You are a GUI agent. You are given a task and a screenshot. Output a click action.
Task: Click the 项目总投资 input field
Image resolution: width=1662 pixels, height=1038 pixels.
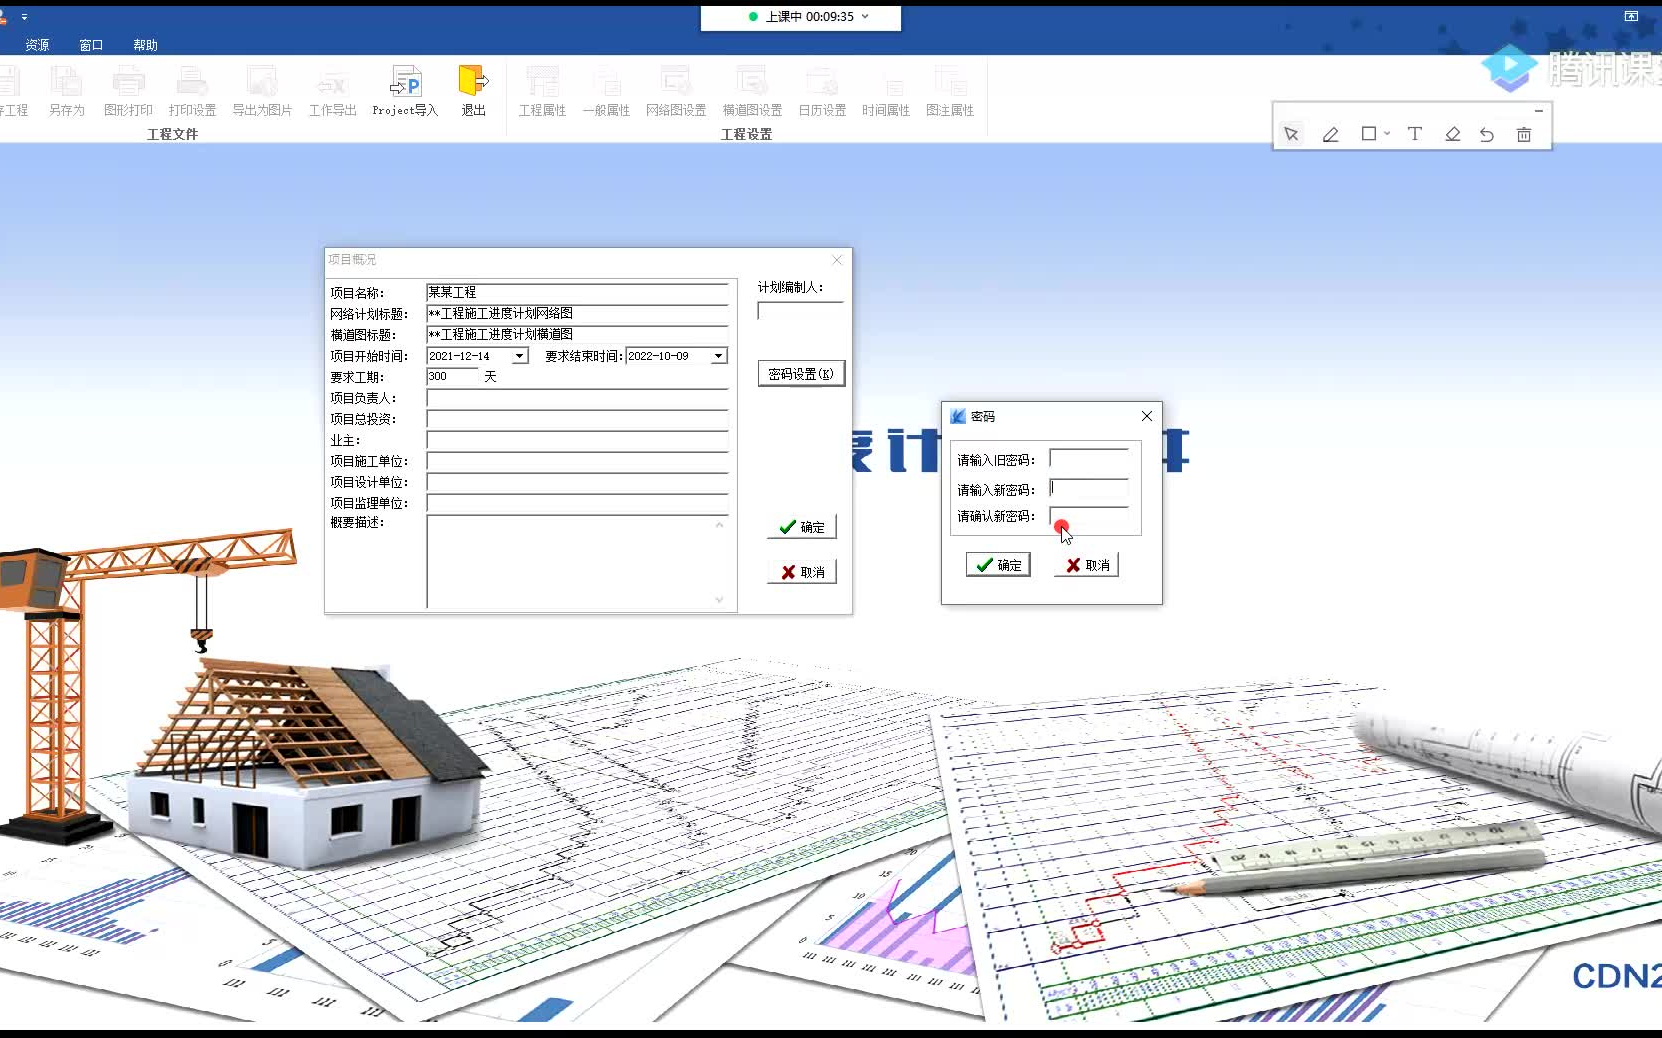(577, 419)
